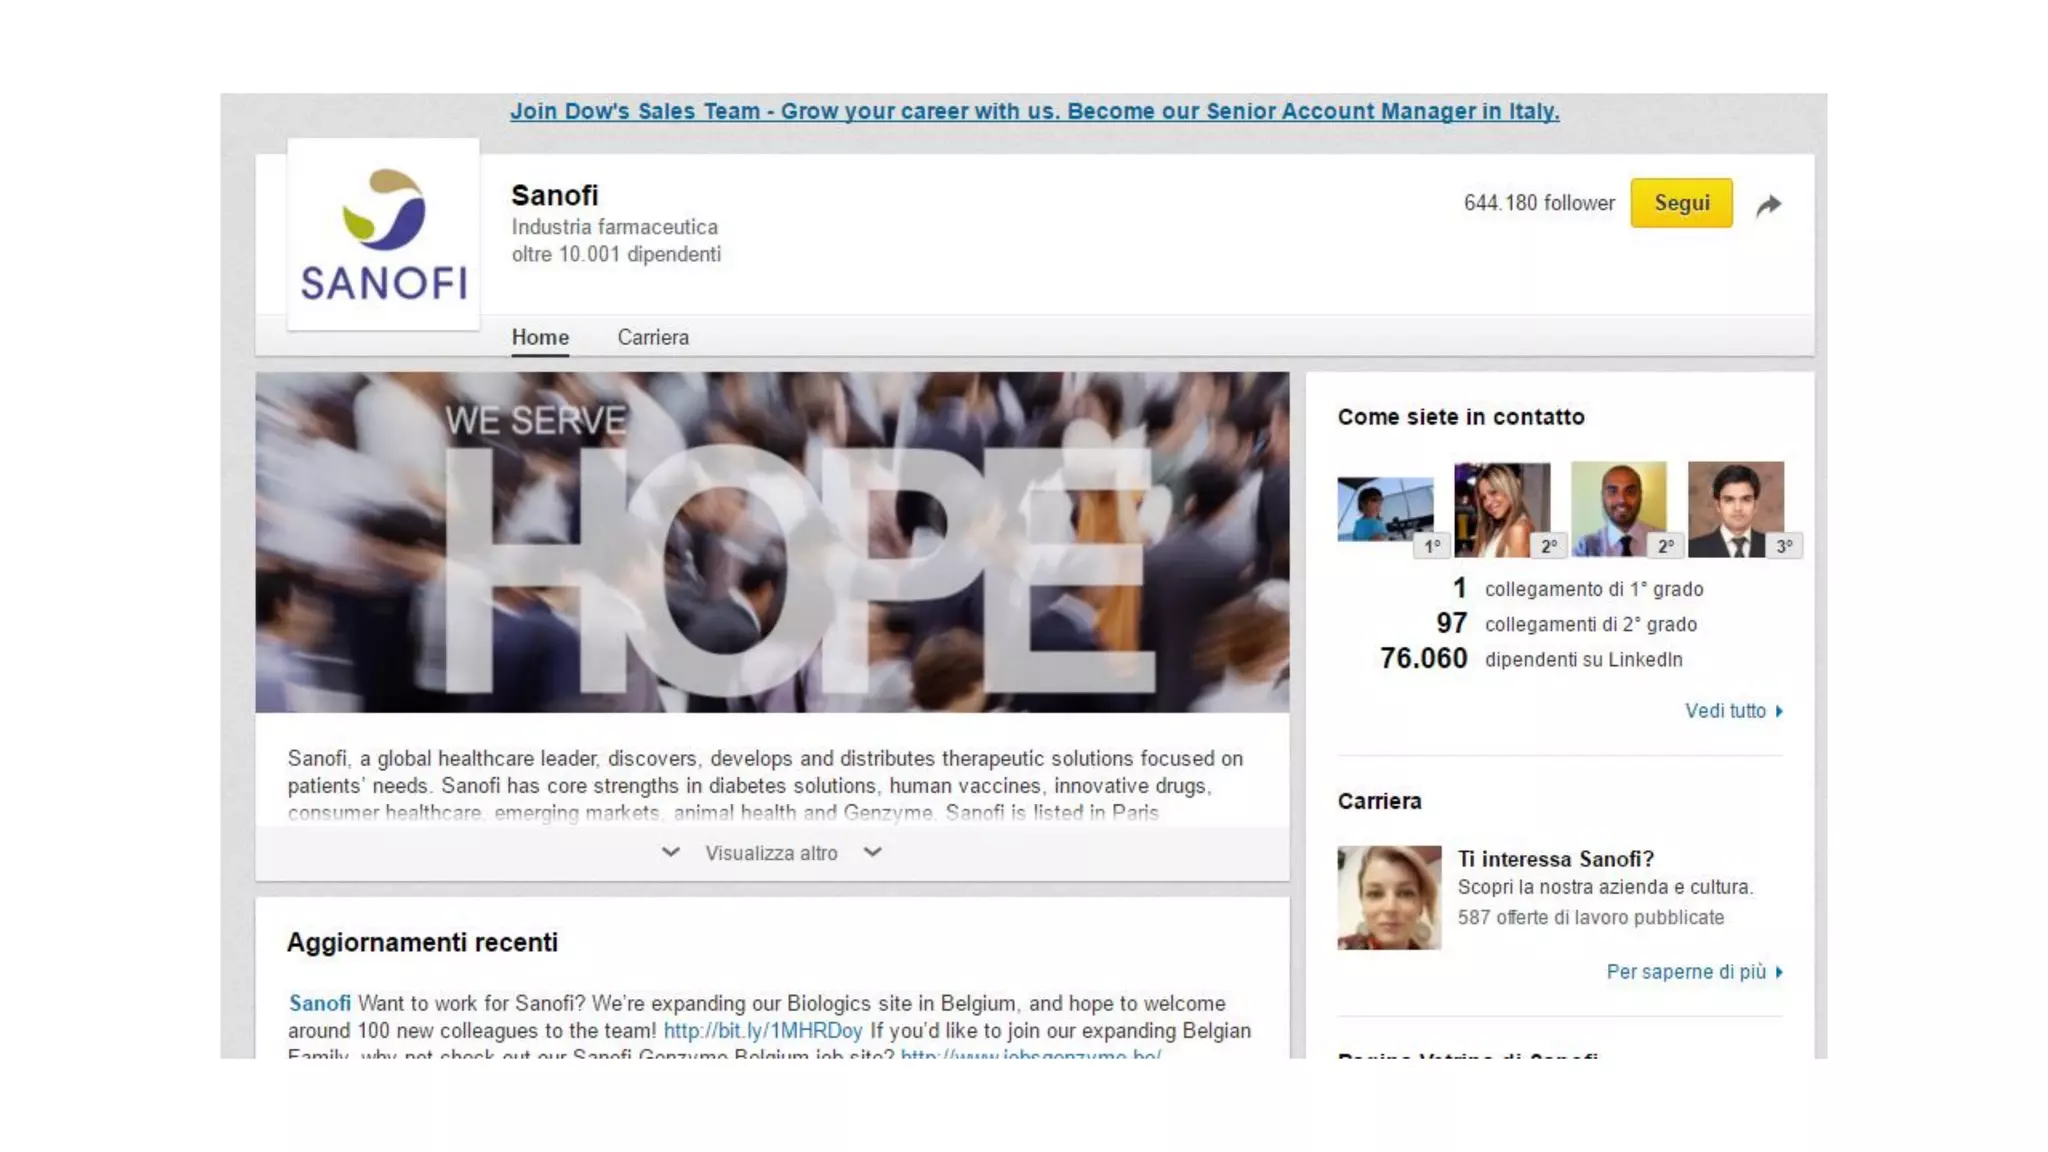Click the arrow icon beside Vedi tutto
The image size is (2048, 1152).
click(1779, 712)
